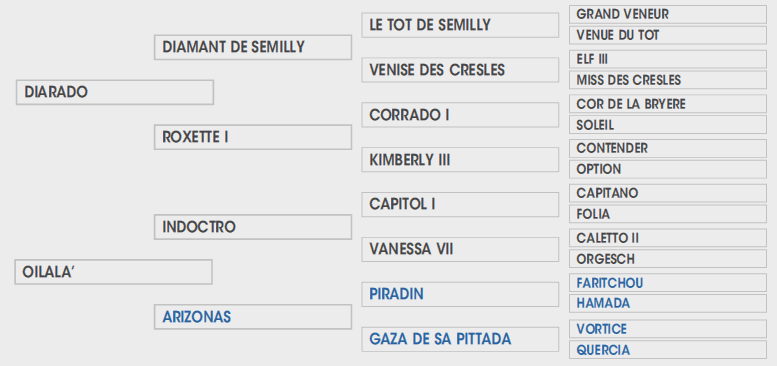The height and width of the screenshot is (366, 777).
Task: Select the OILALA' pedigree box
Action: click(113, 272)
